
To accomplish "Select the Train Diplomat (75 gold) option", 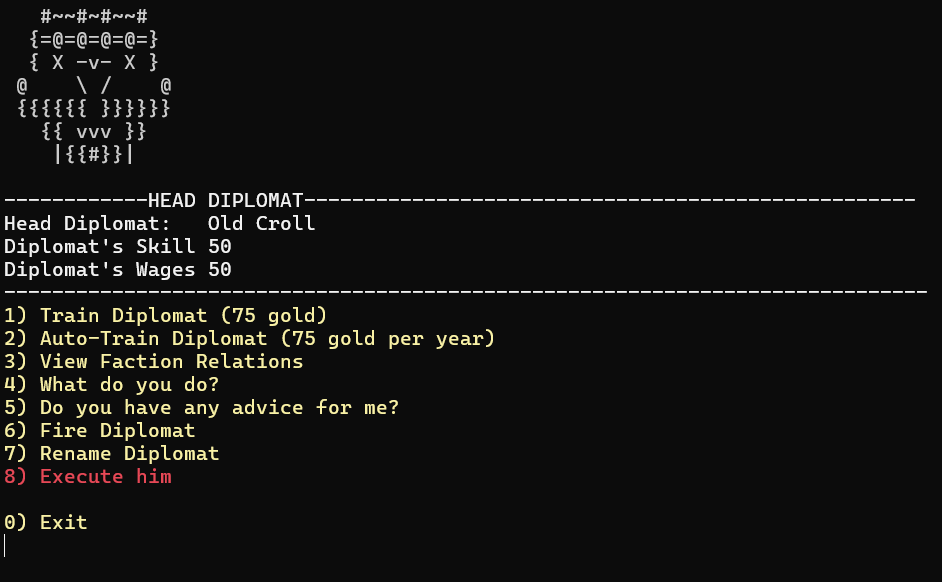I will pos(165,315).
